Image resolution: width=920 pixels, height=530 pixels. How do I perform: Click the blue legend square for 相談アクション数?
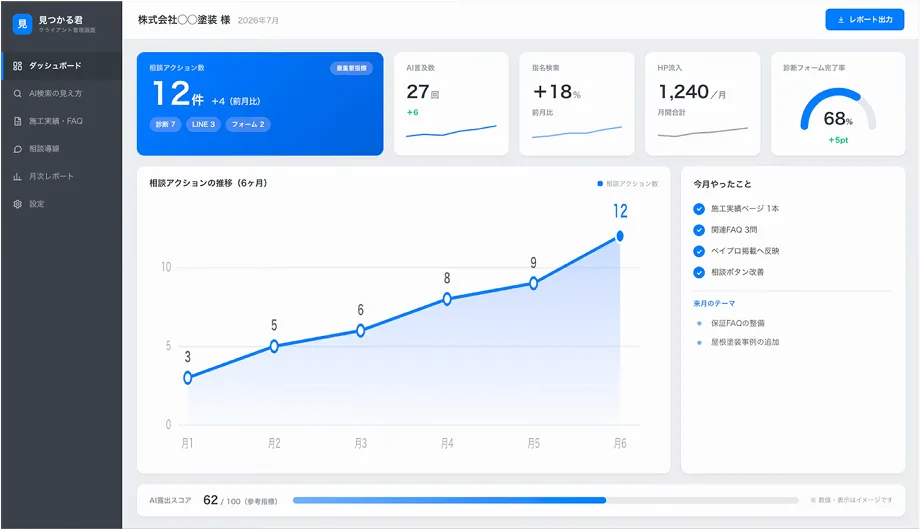pos(600,184)
